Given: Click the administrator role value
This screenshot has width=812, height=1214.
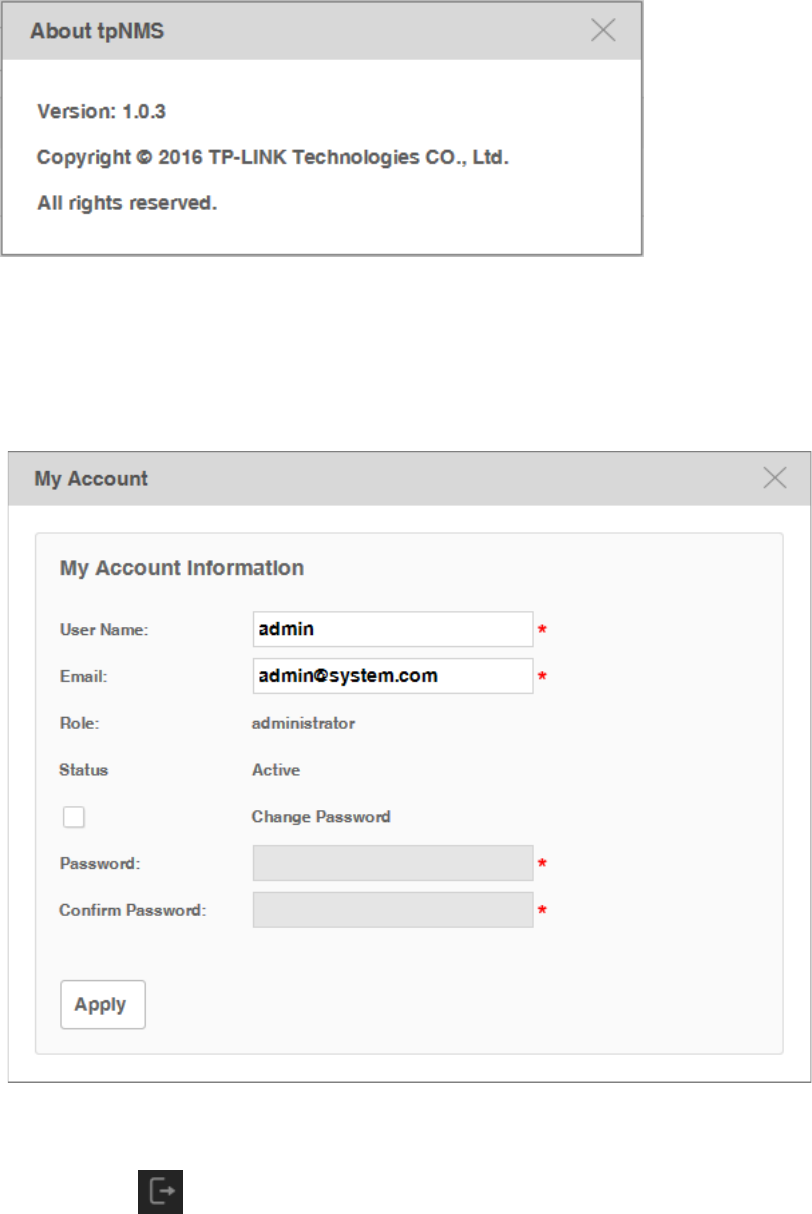Looking at the screenshot, I should pyautogui.click(x=303, y=723).
